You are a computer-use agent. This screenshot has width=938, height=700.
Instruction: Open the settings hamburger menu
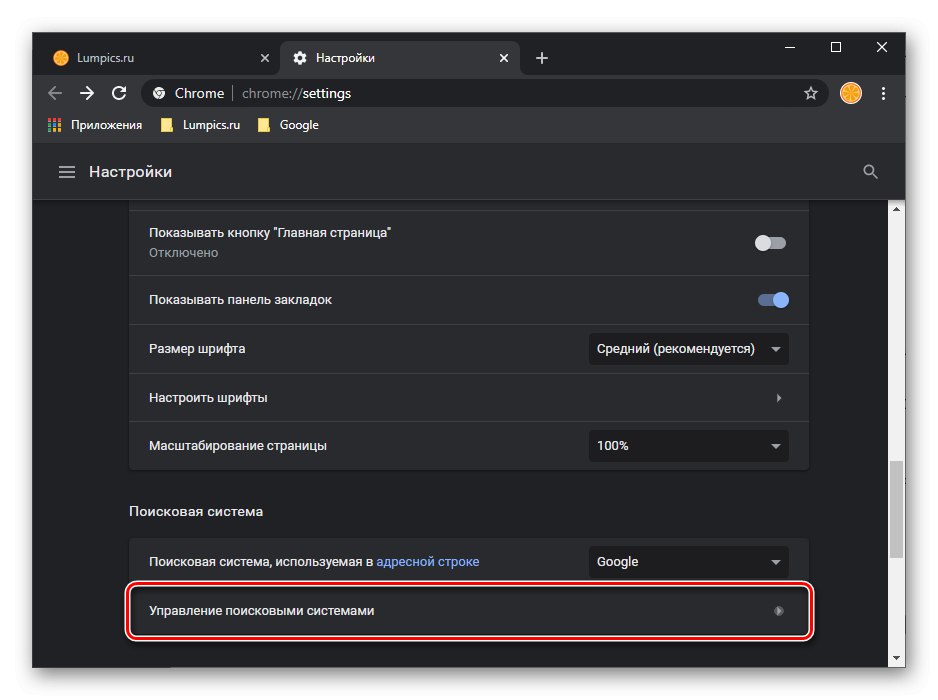coord(67,171)
